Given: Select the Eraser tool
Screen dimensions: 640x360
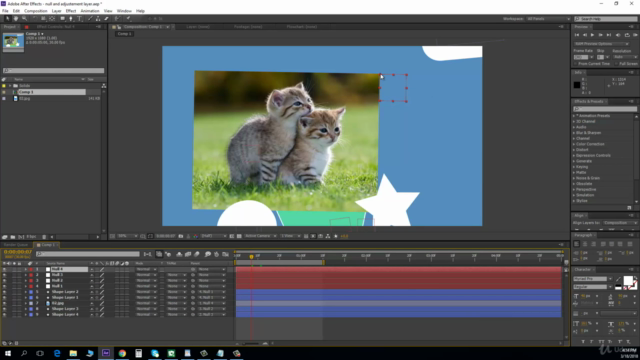Looking at the screenshot, I should pyautogui.click(x=107, y=18).
